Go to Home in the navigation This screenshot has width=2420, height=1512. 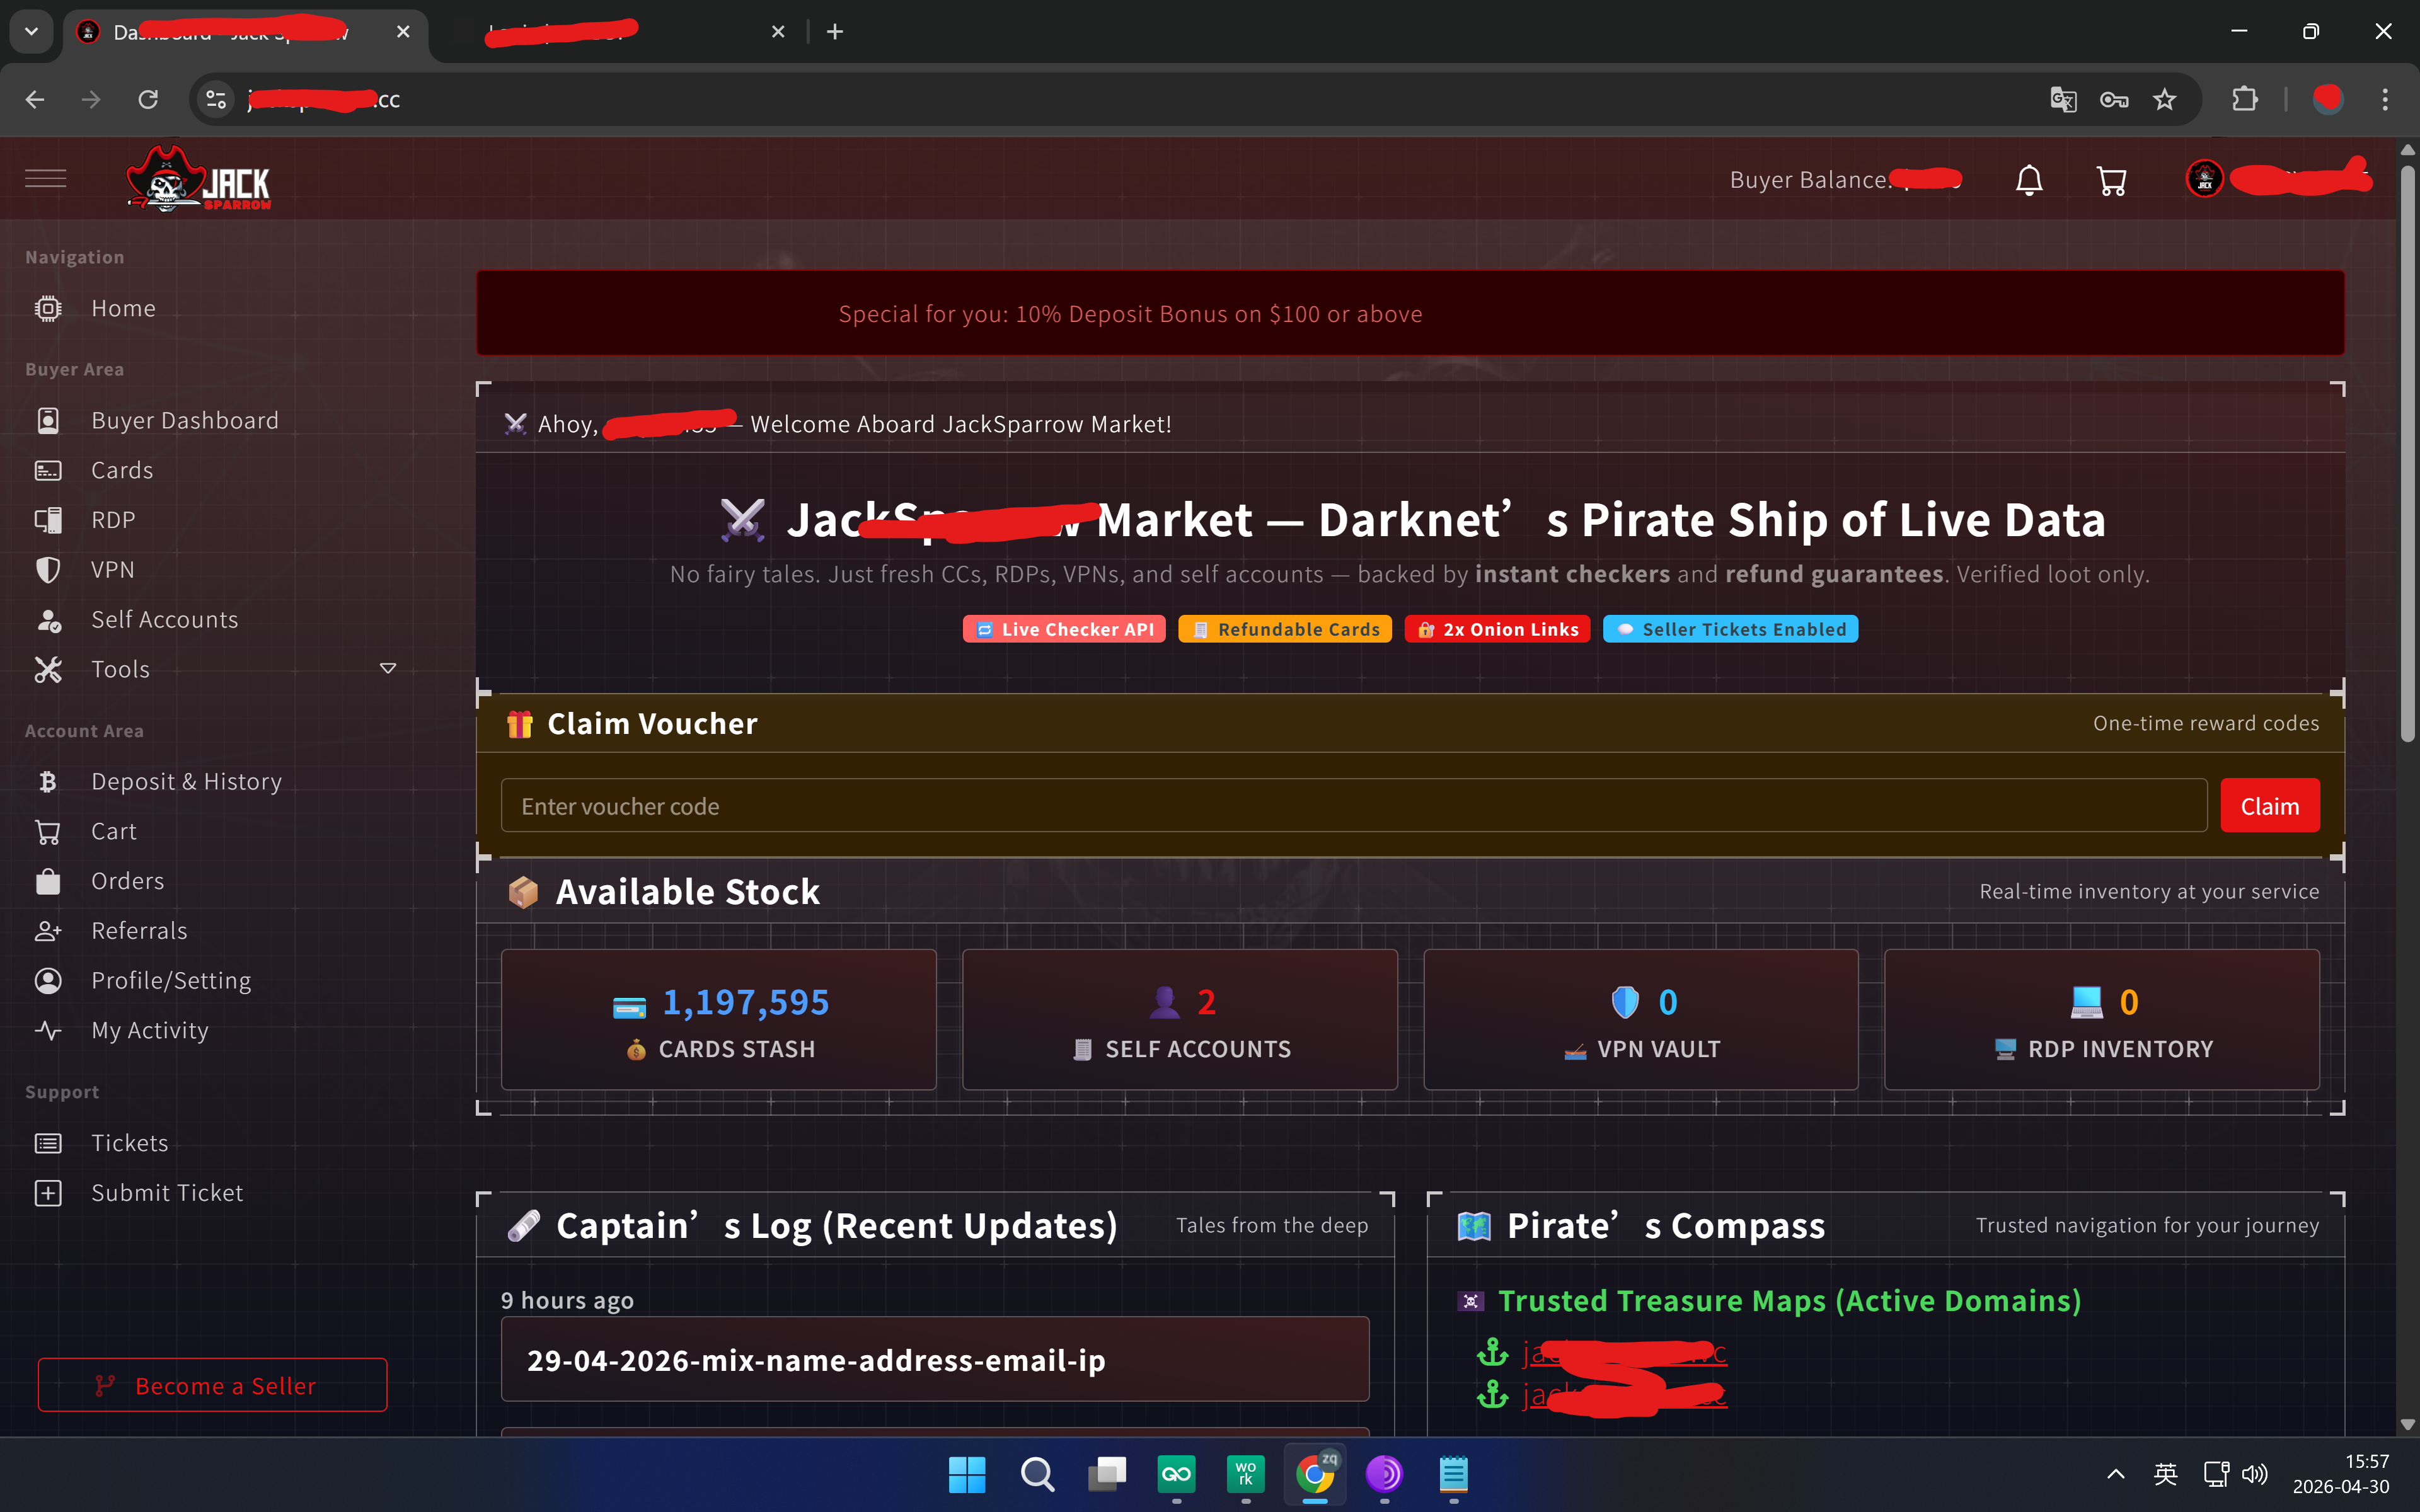click(123, 308)
